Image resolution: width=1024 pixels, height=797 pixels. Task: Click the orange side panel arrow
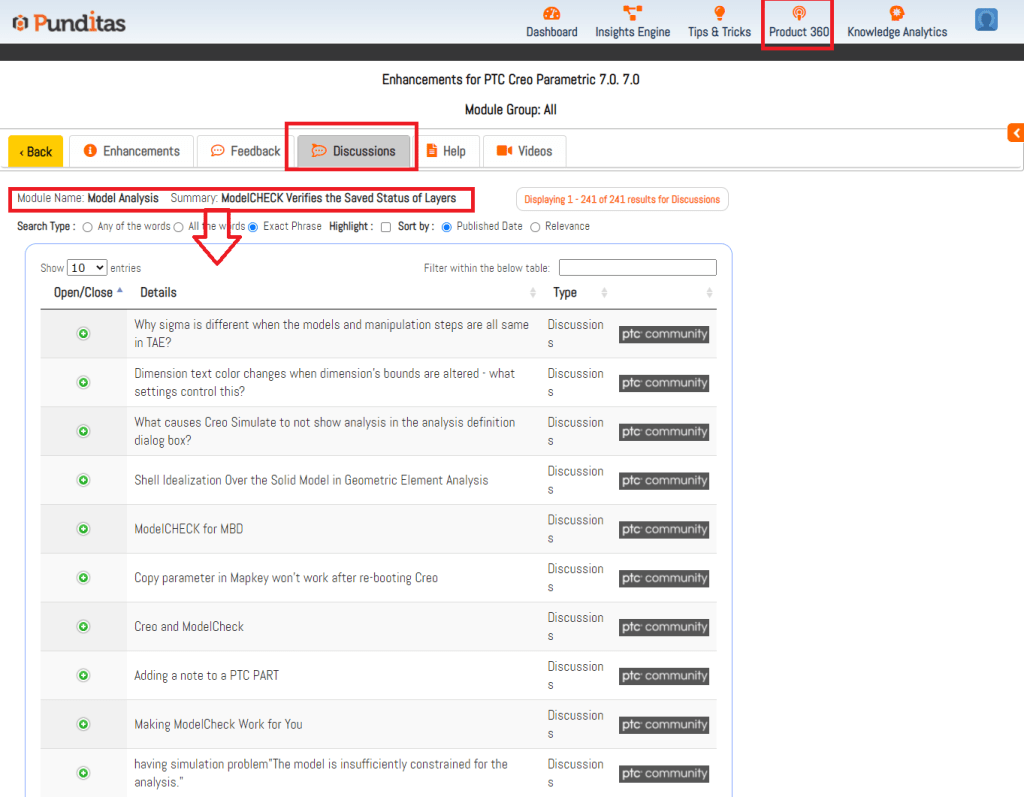[x=1016, y=133]
